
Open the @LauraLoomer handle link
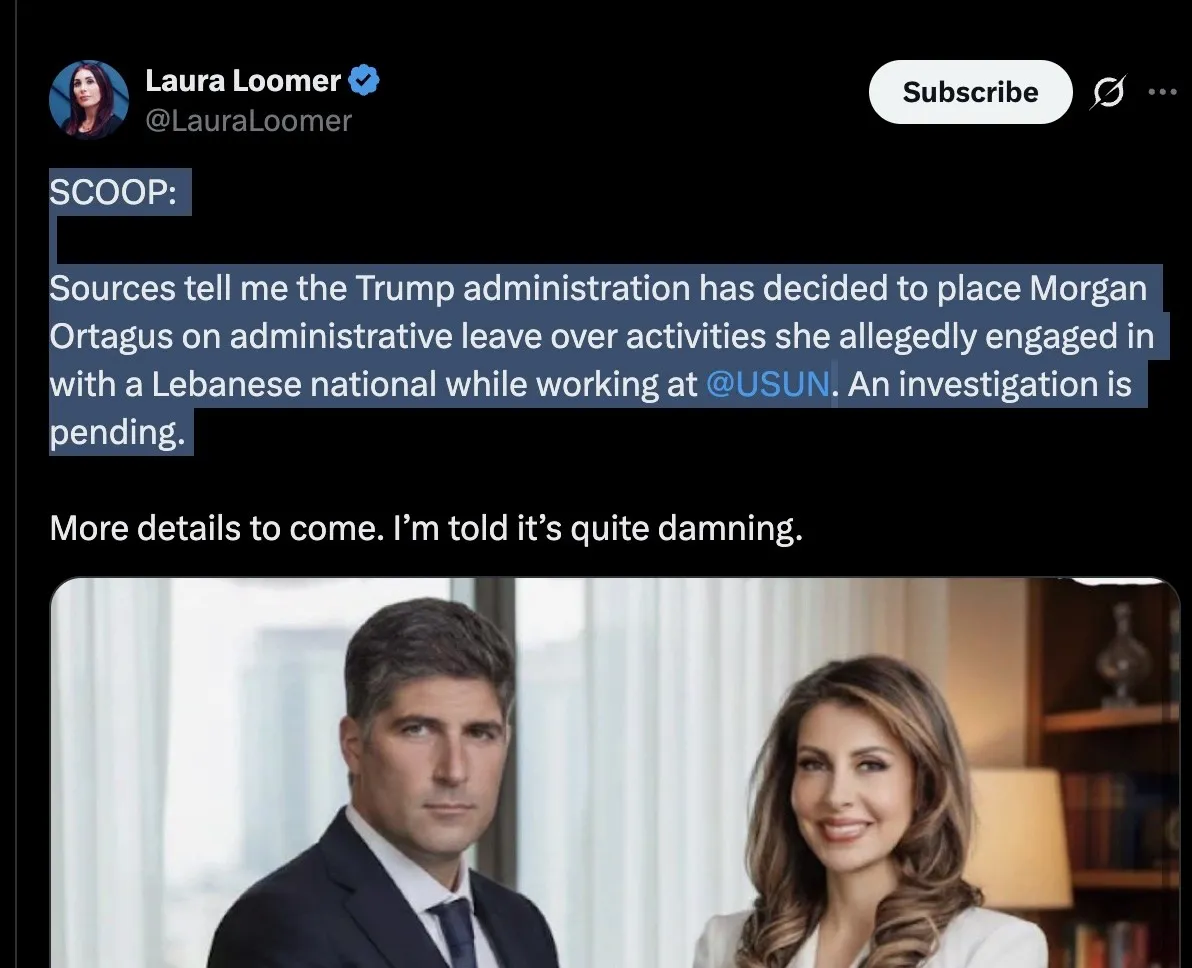point(249,121)
